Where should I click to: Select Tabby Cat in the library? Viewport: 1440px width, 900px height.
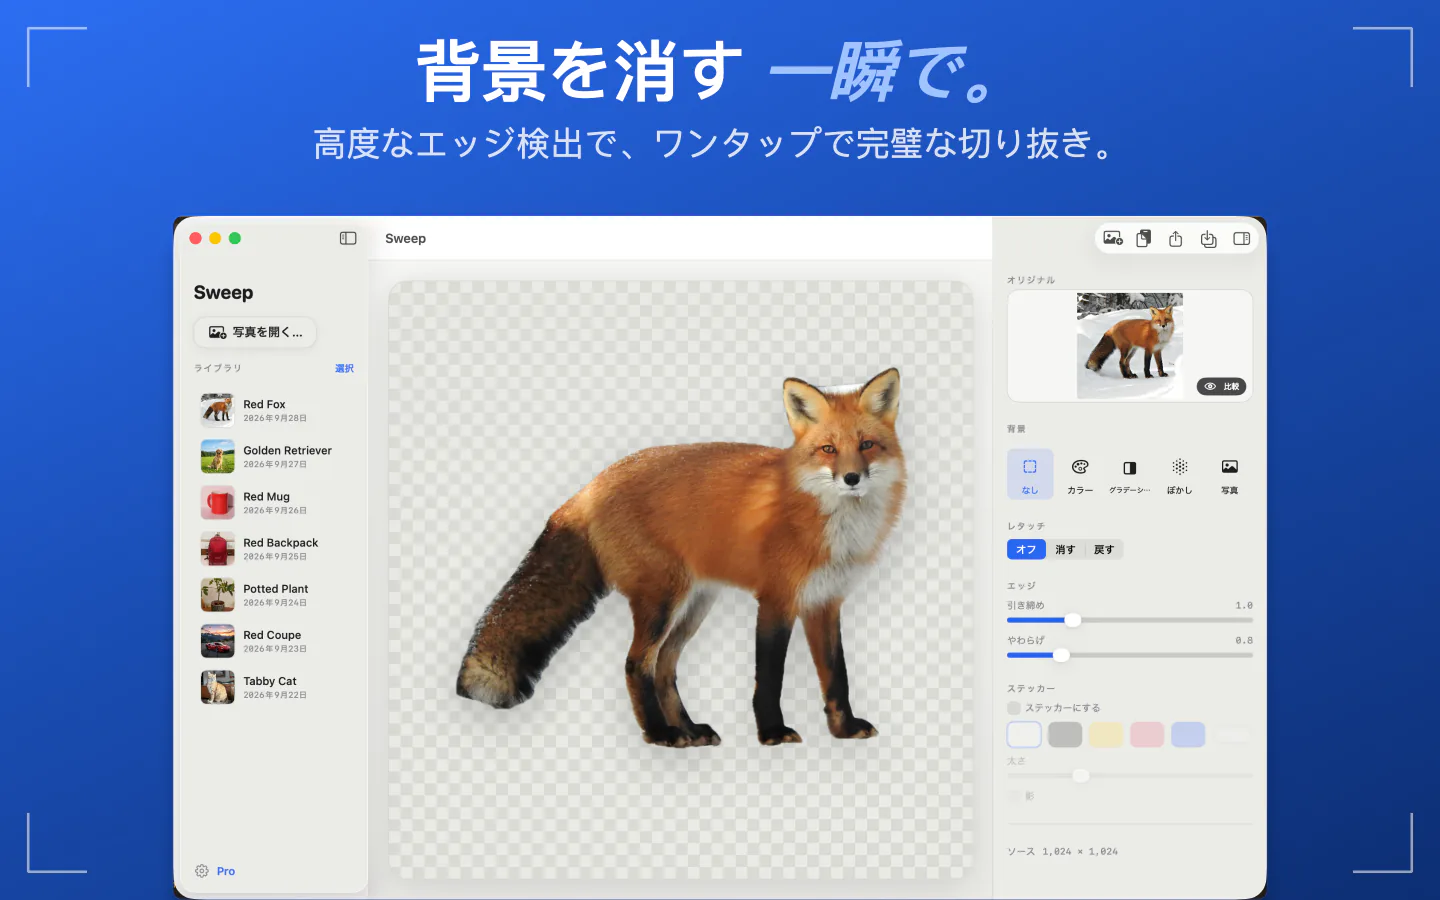274,686
